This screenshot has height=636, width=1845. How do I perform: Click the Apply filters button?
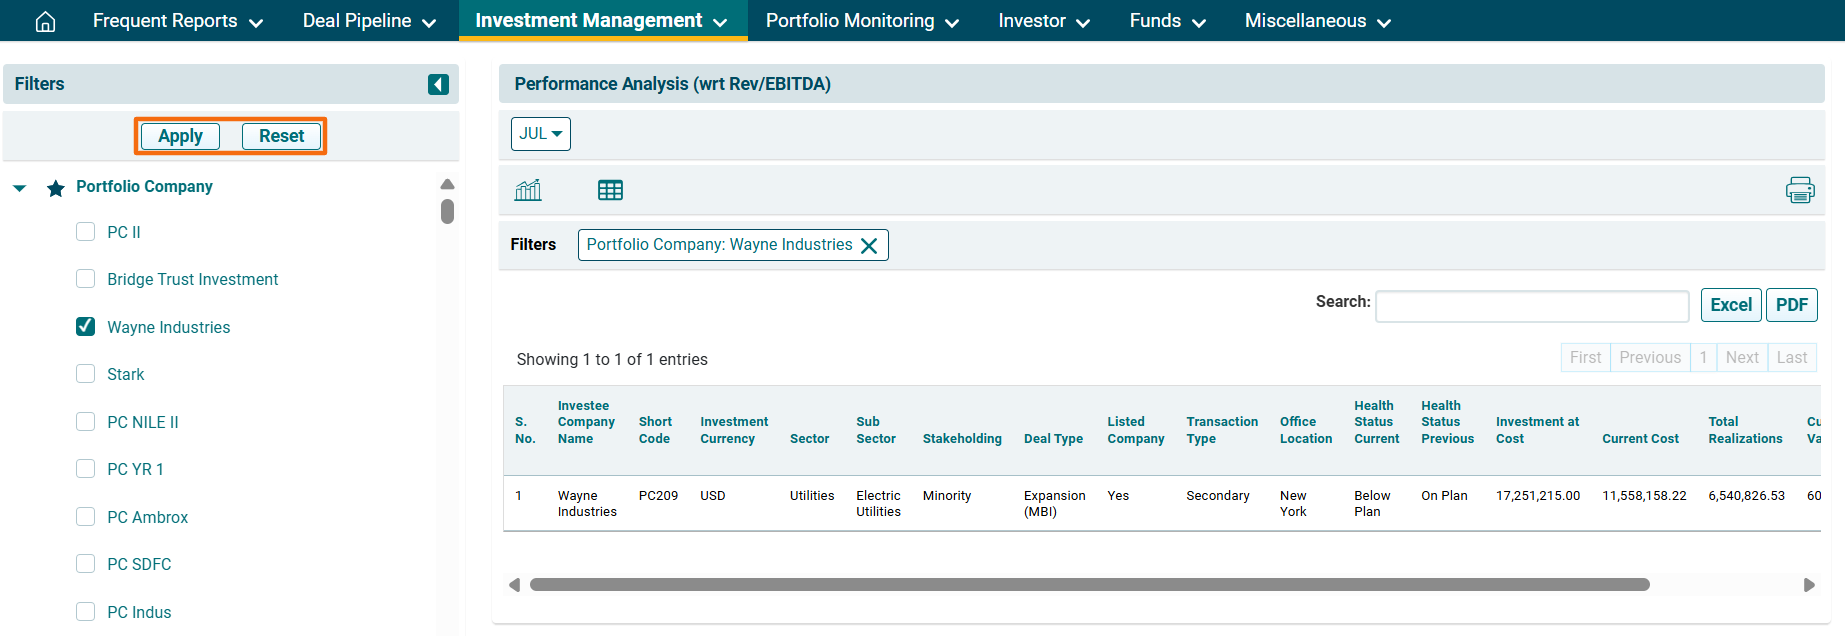coord(180,136)
